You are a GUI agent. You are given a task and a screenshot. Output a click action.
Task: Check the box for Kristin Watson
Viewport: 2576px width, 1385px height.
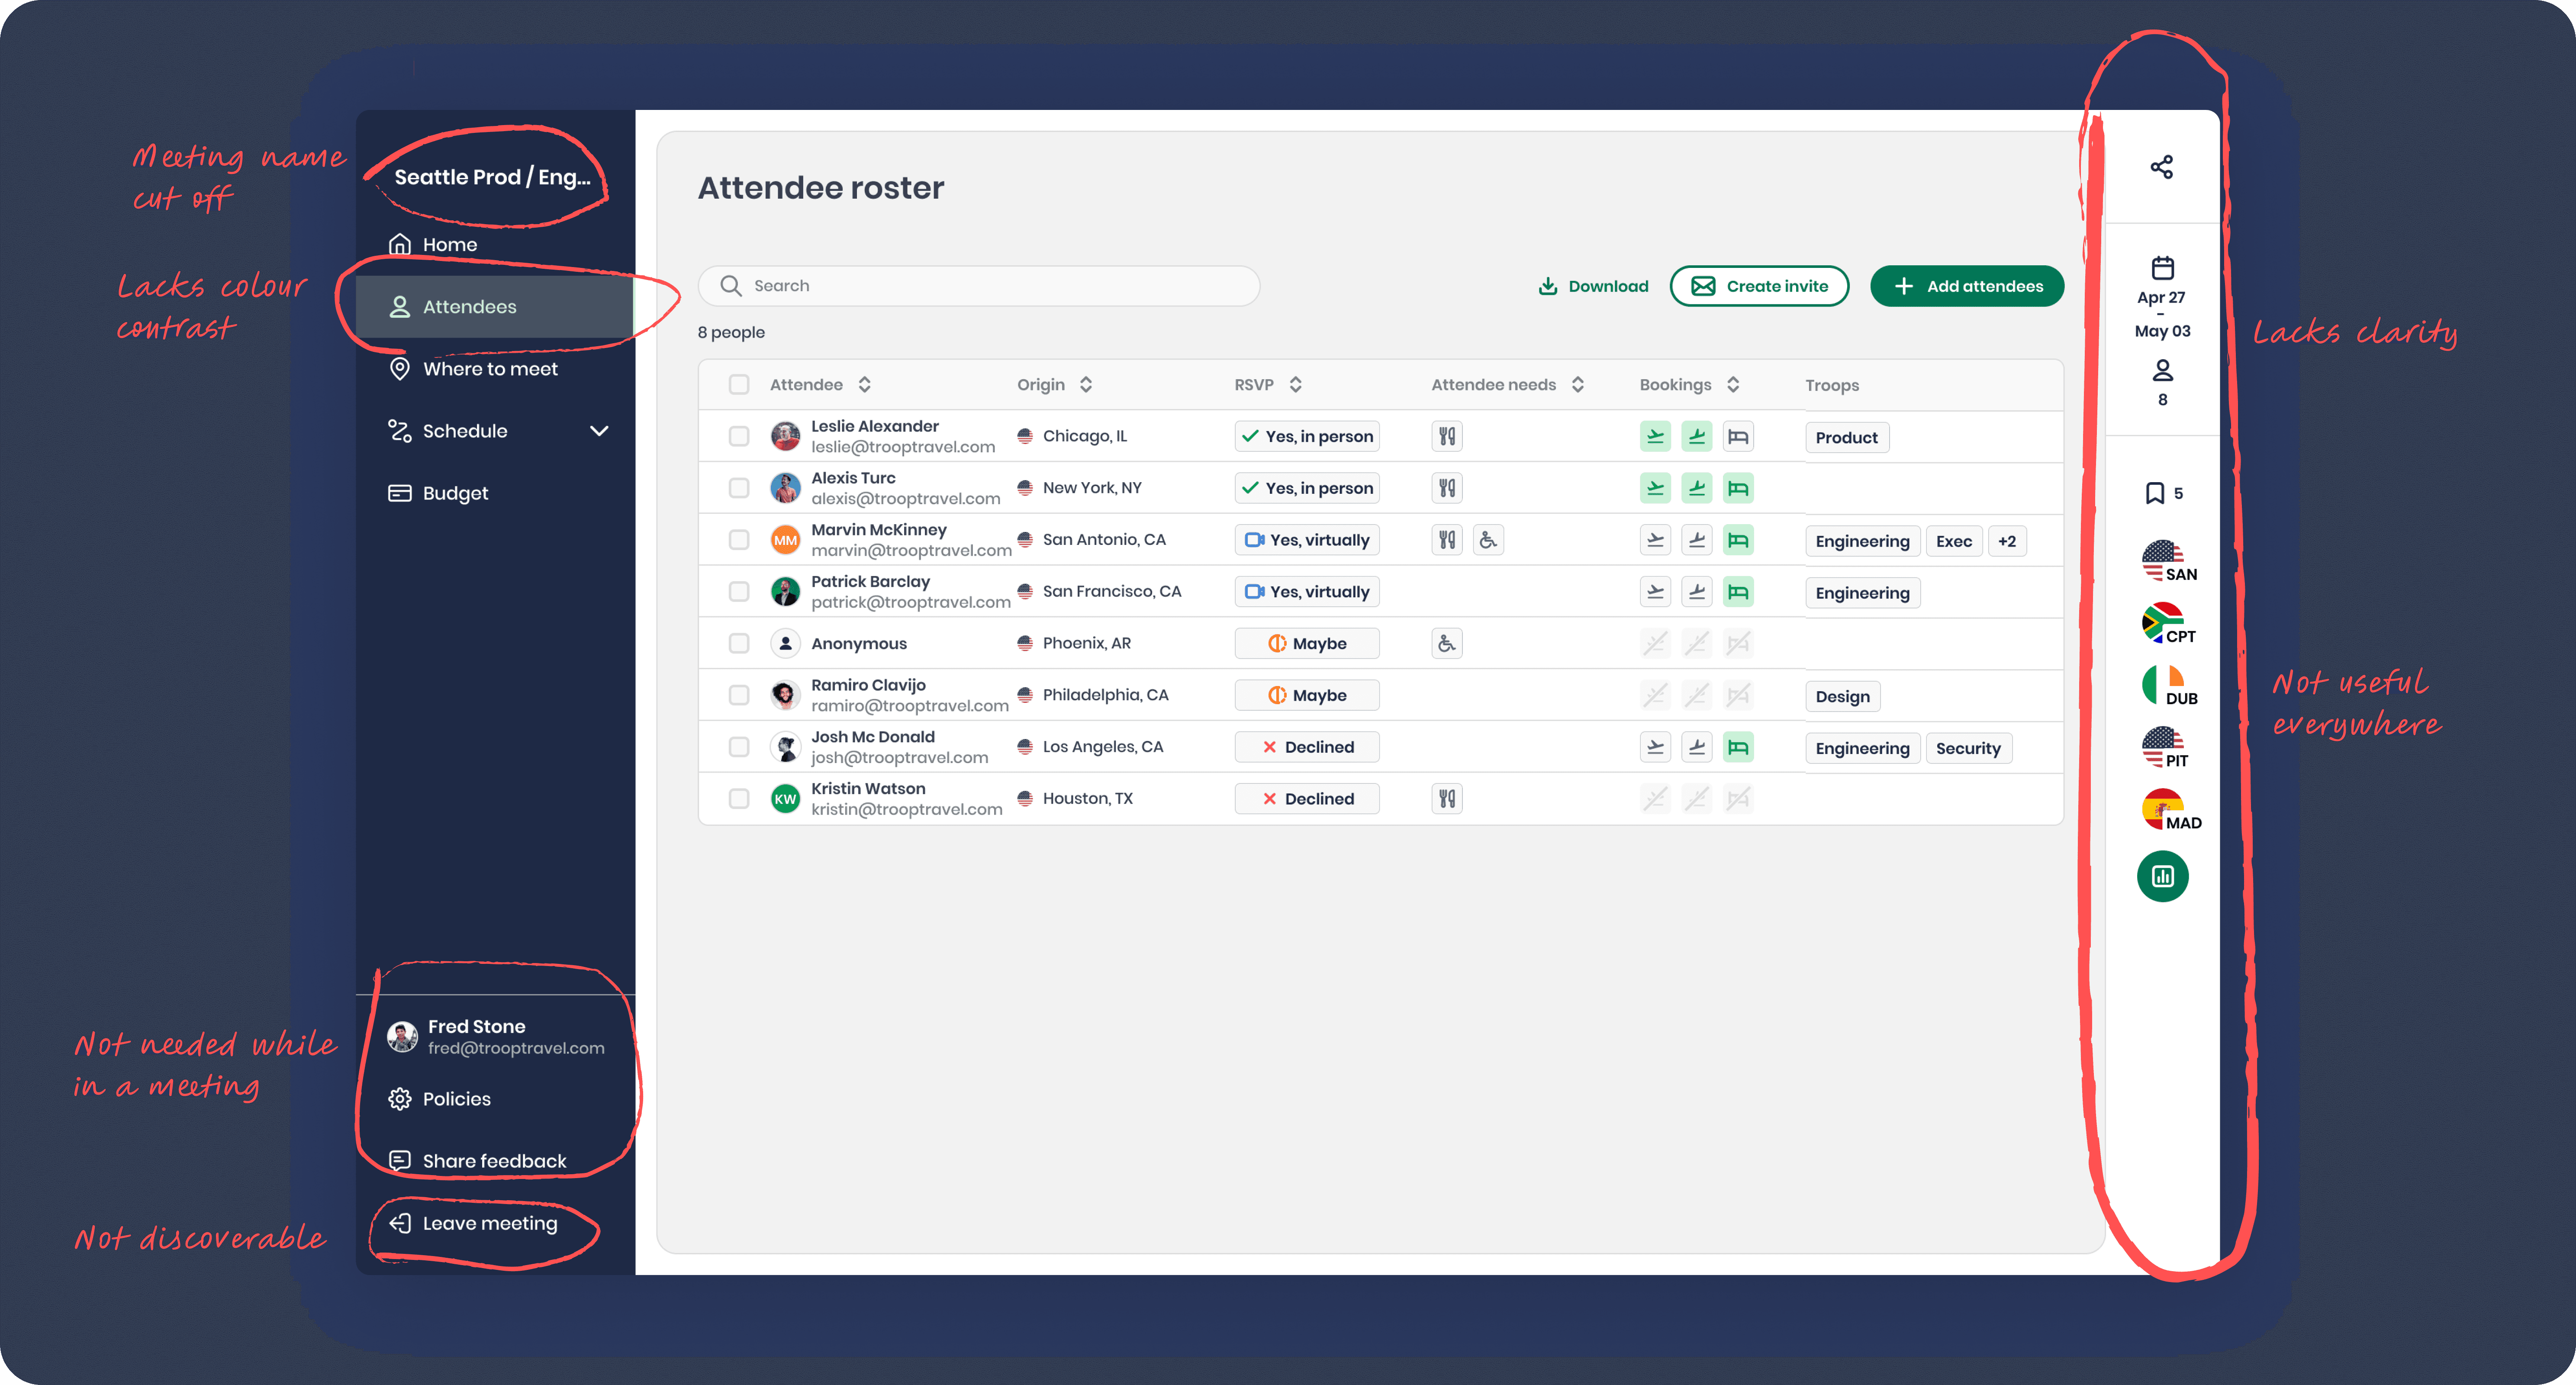coord(739,799)
